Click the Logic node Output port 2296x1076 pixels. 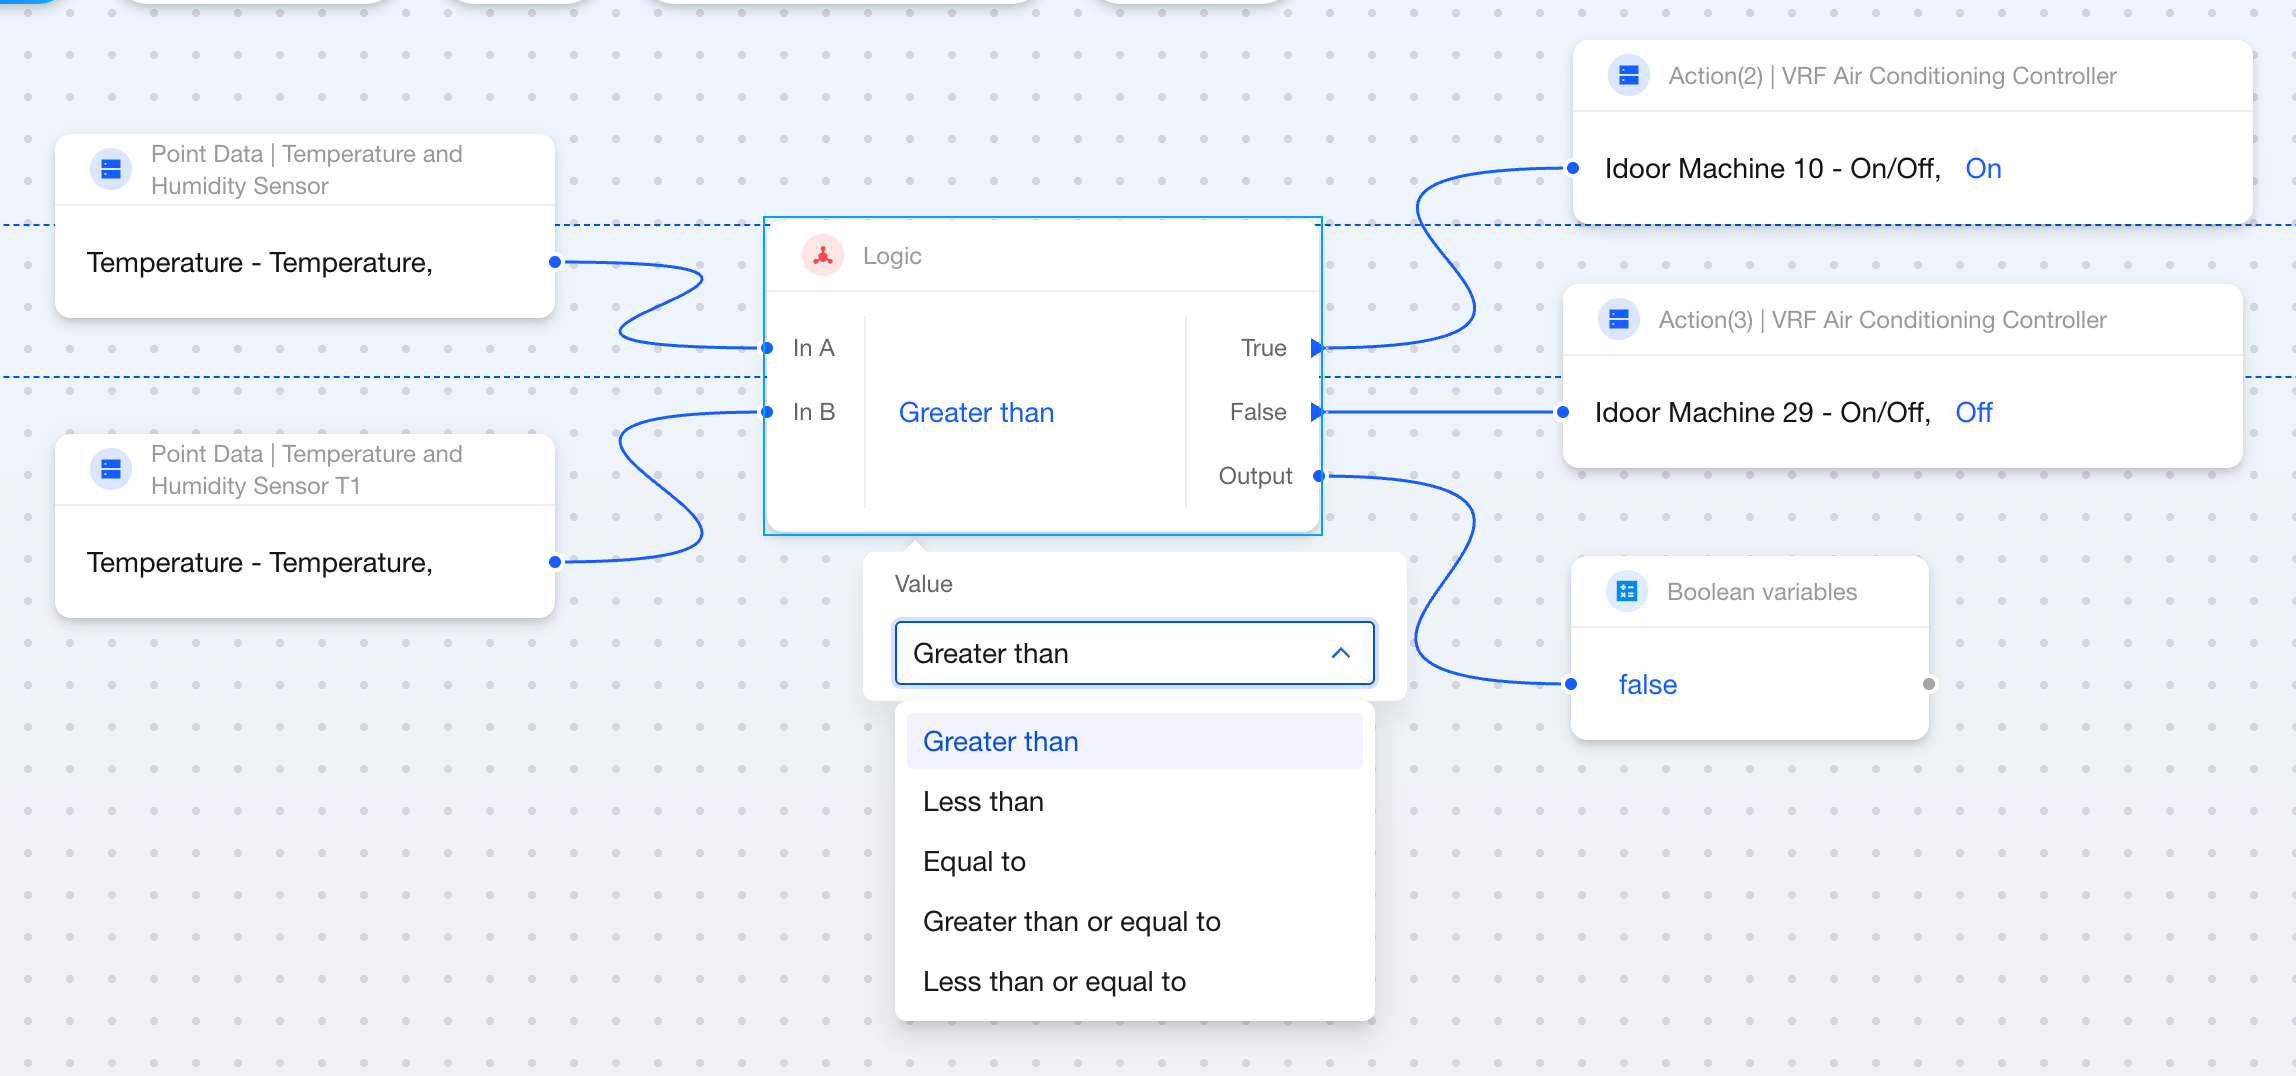coord(1319,476)
